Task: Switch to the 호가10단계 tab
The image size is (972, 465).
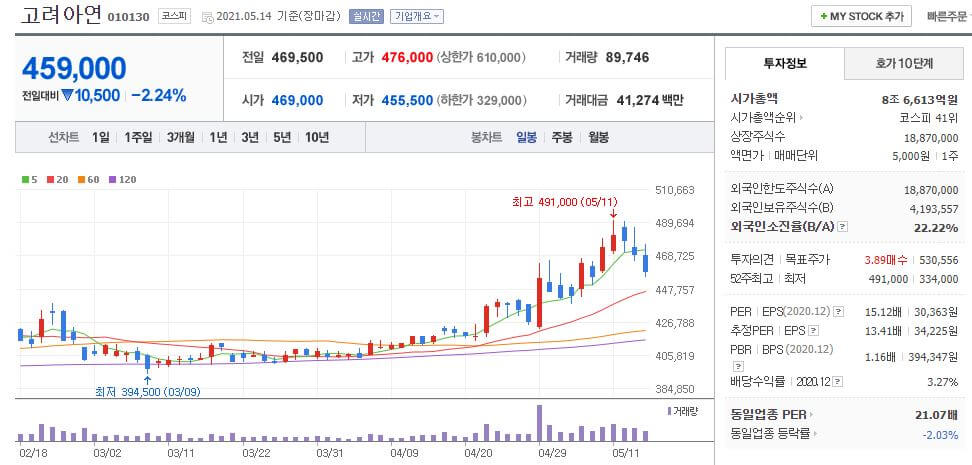Action: pos(904,63)
